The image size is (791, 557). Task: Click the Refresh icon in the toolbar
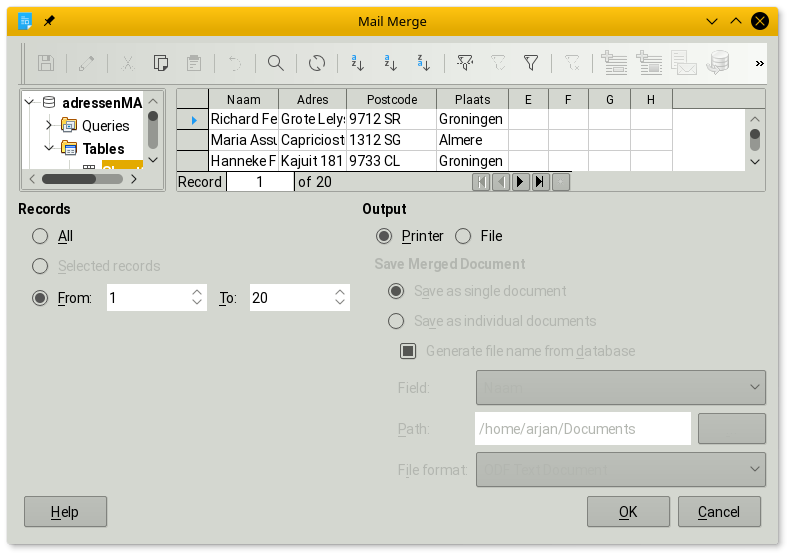pos(317,63)
